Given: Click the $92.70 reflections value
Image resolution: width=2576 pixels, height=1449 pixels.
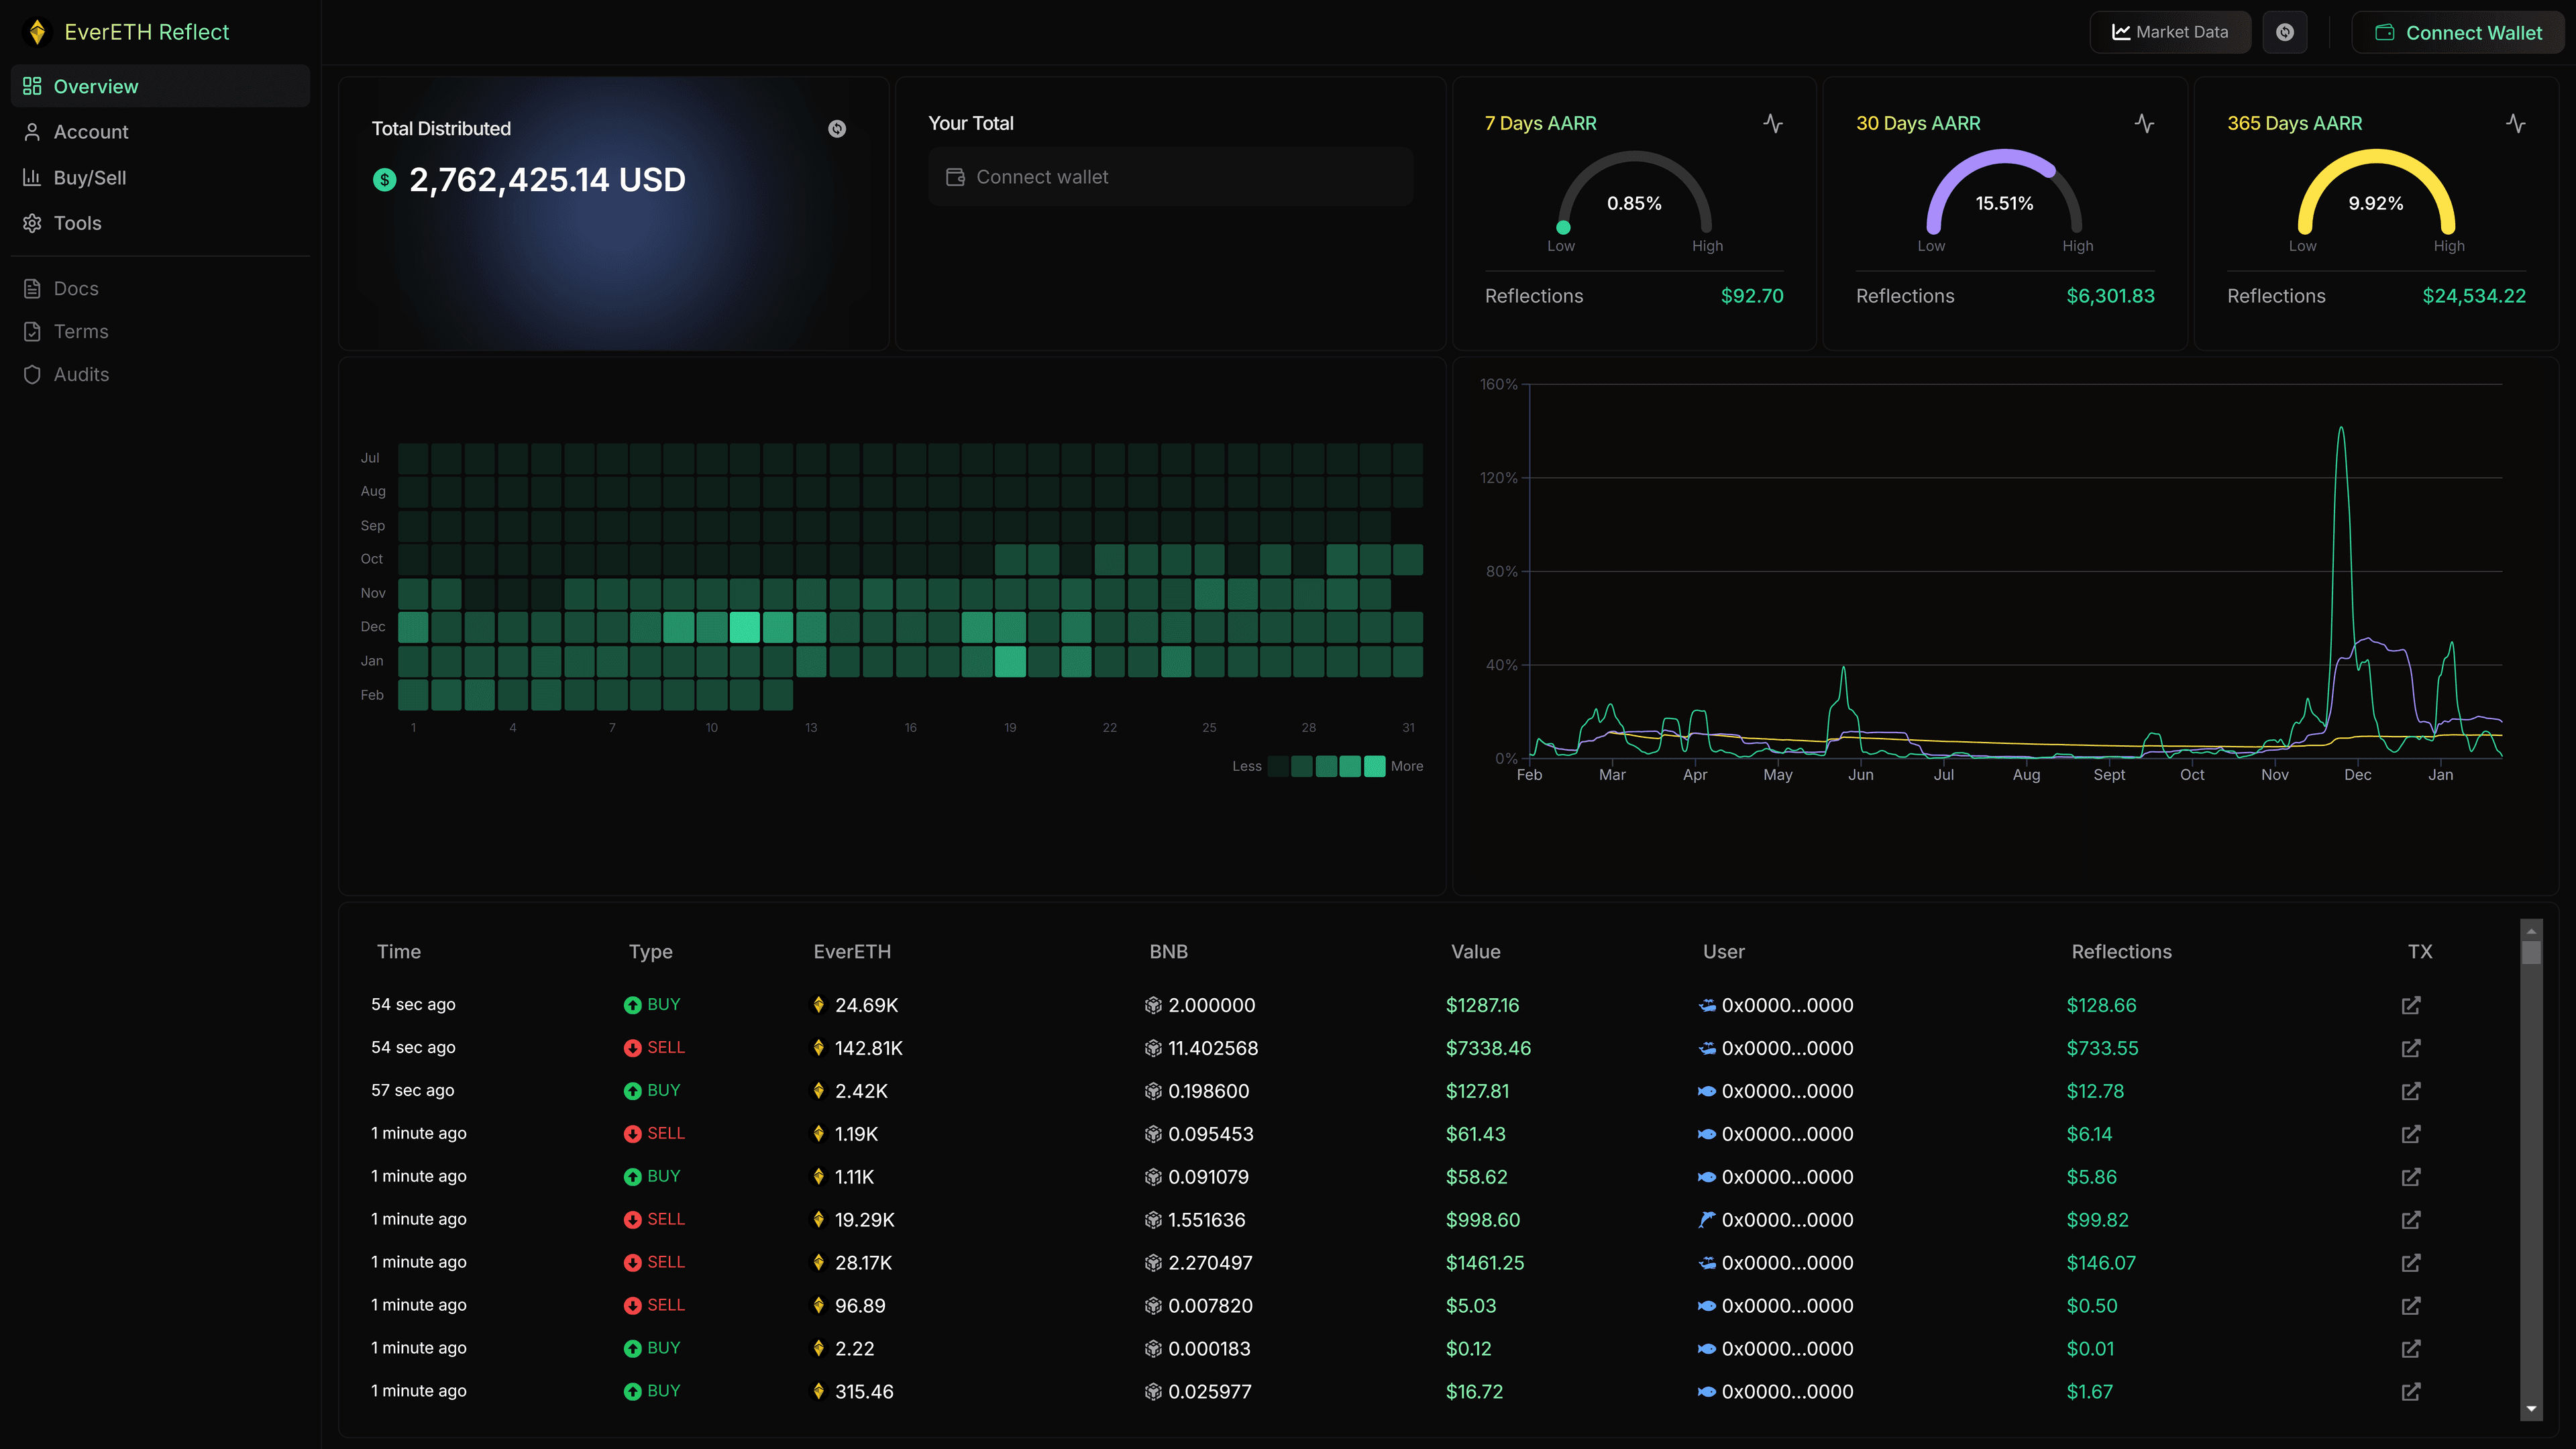Looking at the screenshot, I should coord(1752,296).
